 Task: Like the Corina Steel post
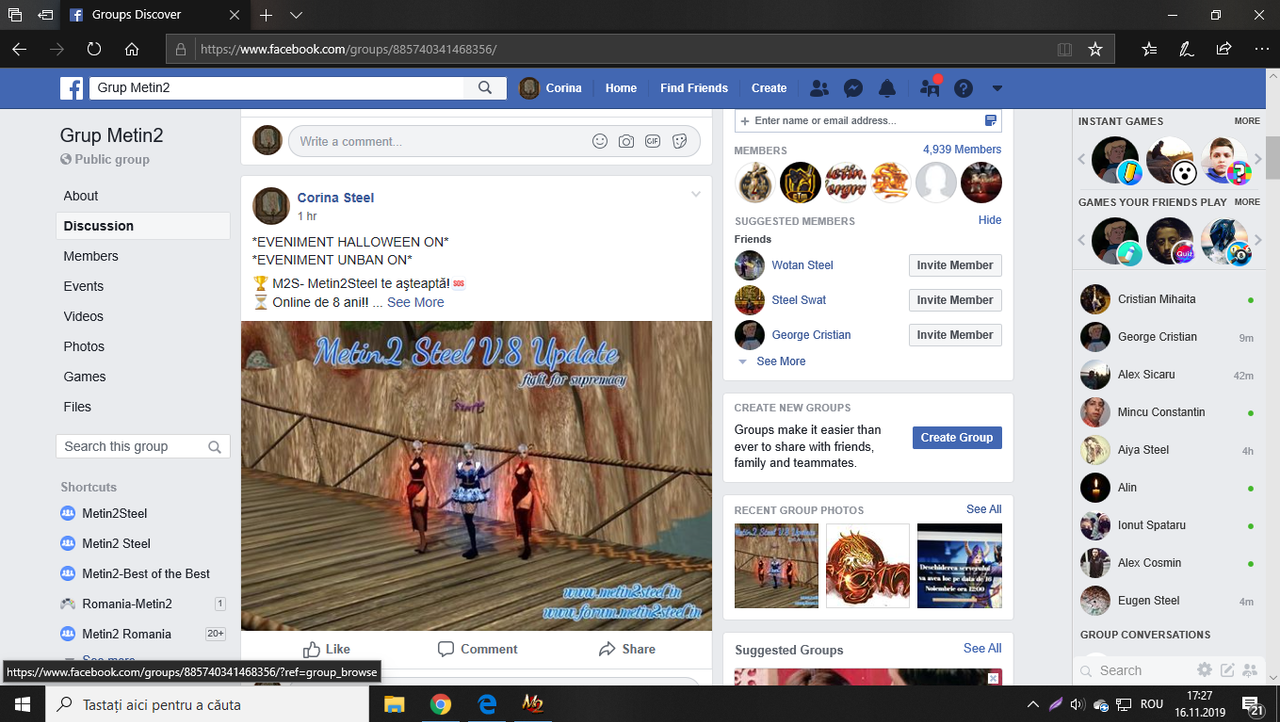pos(327,649)
